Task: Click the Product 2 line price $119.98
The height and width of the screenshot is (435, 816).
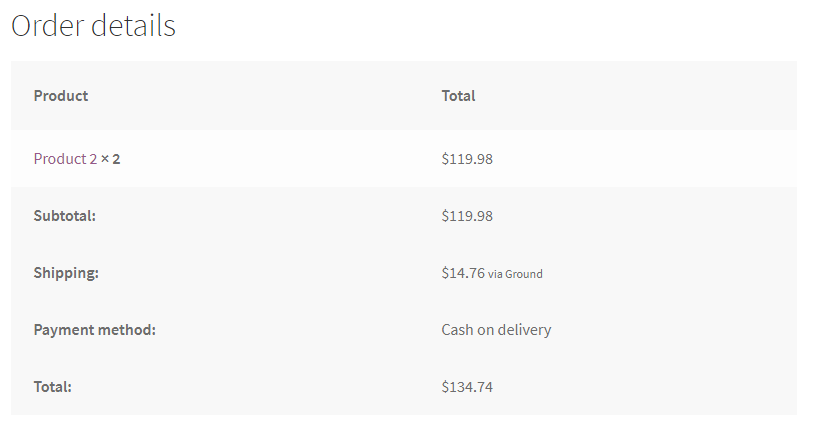Action: 467,158
